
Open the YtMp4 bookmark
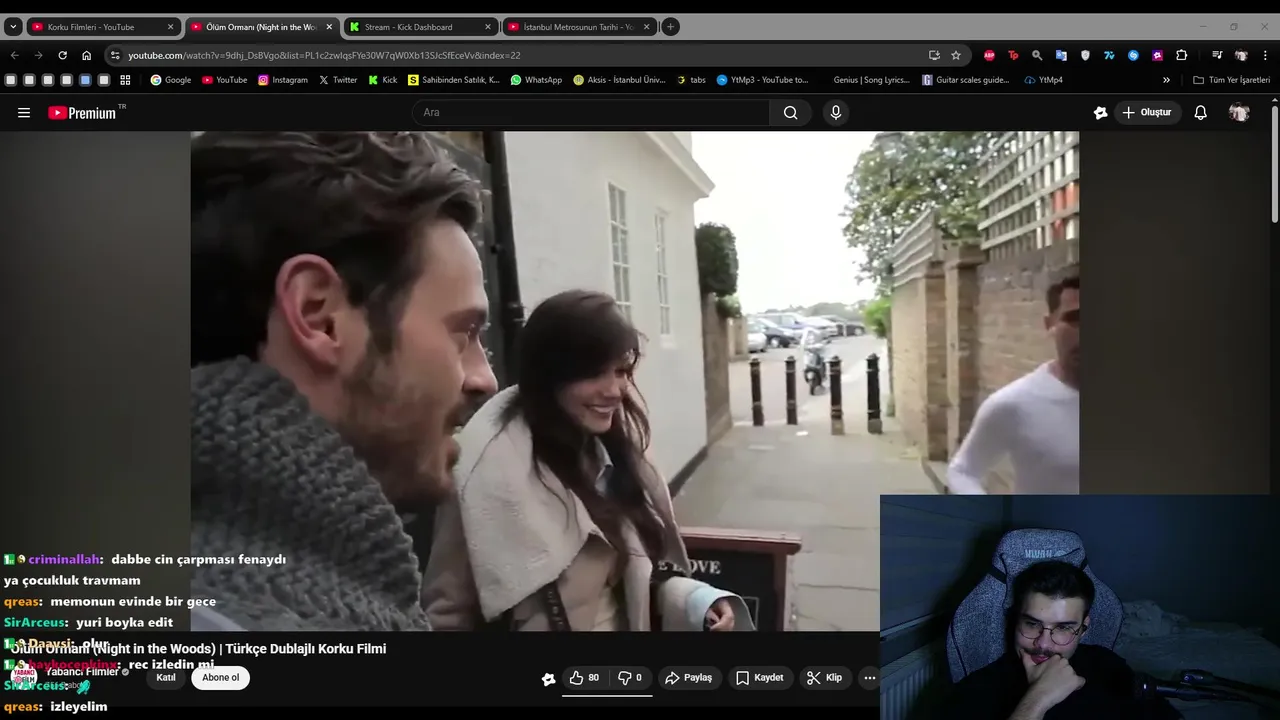click(1043, 80)
